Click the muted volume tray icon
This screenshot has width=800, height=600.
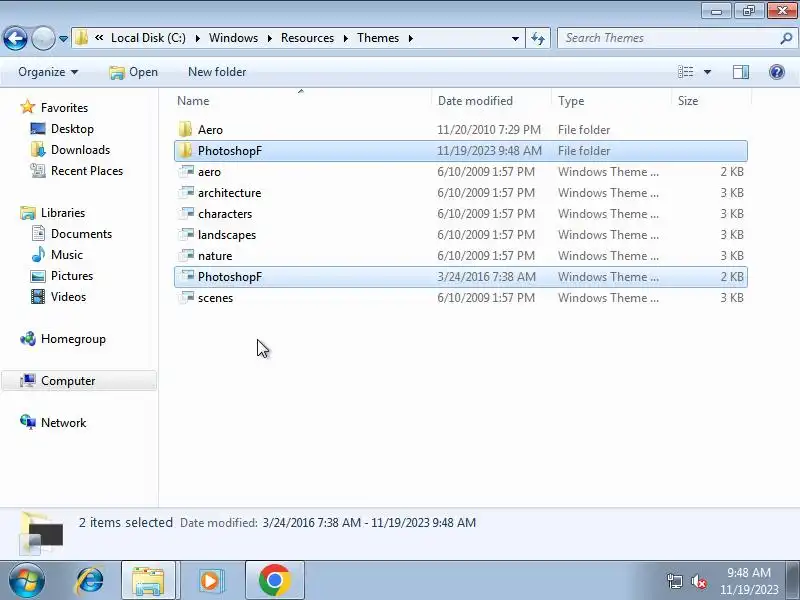698,581
